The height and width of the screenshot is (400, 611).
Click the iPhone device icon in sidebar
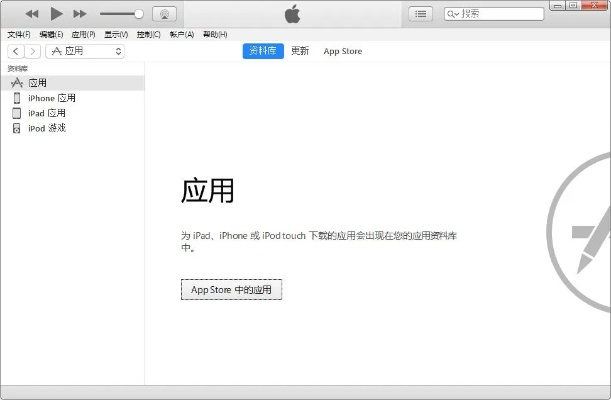[16, 98]
